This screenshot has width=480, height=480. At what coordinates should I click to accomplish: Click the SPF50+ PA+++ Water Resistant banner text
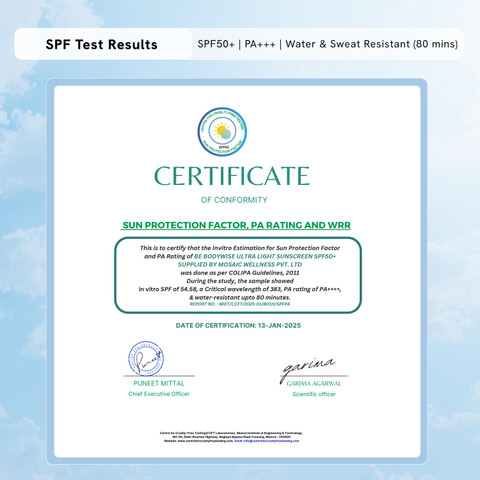pos(328,44)
